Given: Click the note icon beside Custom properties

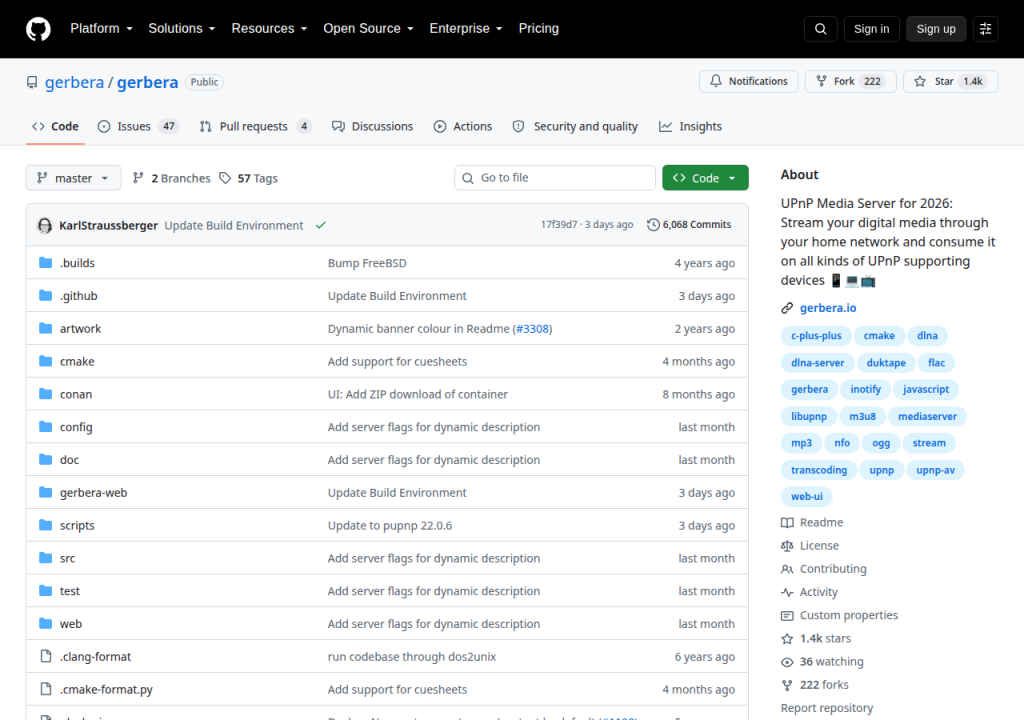Looking at the screenshot, I should point(787,615).
